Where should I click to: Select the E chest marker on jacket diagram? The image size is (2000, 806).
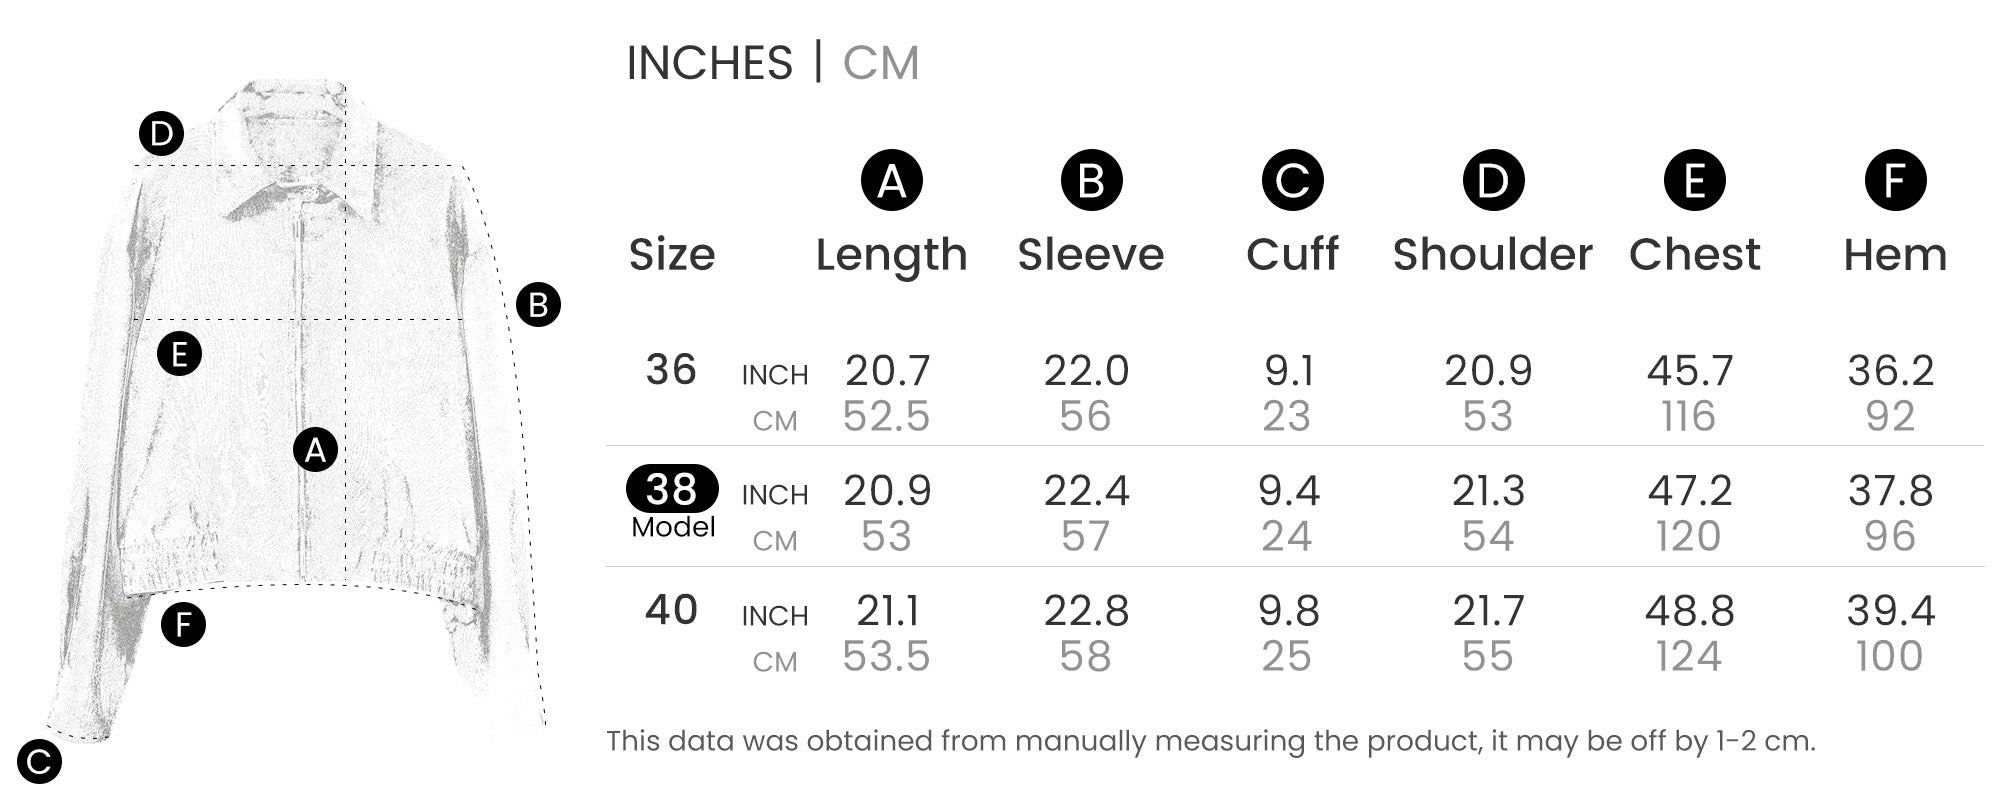click(180, 354)
